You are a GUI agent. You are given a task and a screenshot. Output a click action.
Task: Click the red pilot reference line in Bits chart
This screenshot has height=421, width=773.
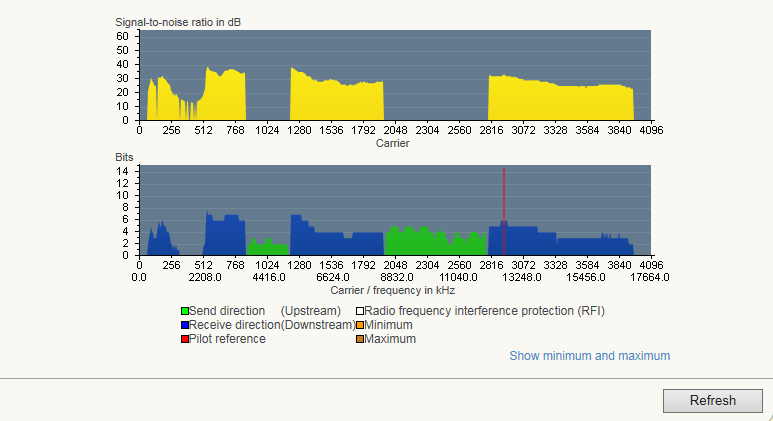(x=504, y=210)
